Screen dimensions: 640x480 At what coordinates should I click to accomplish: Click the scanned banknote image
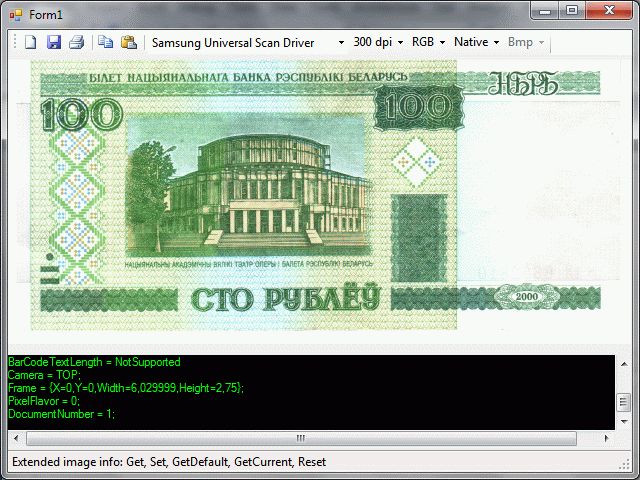tap(316, 195)
